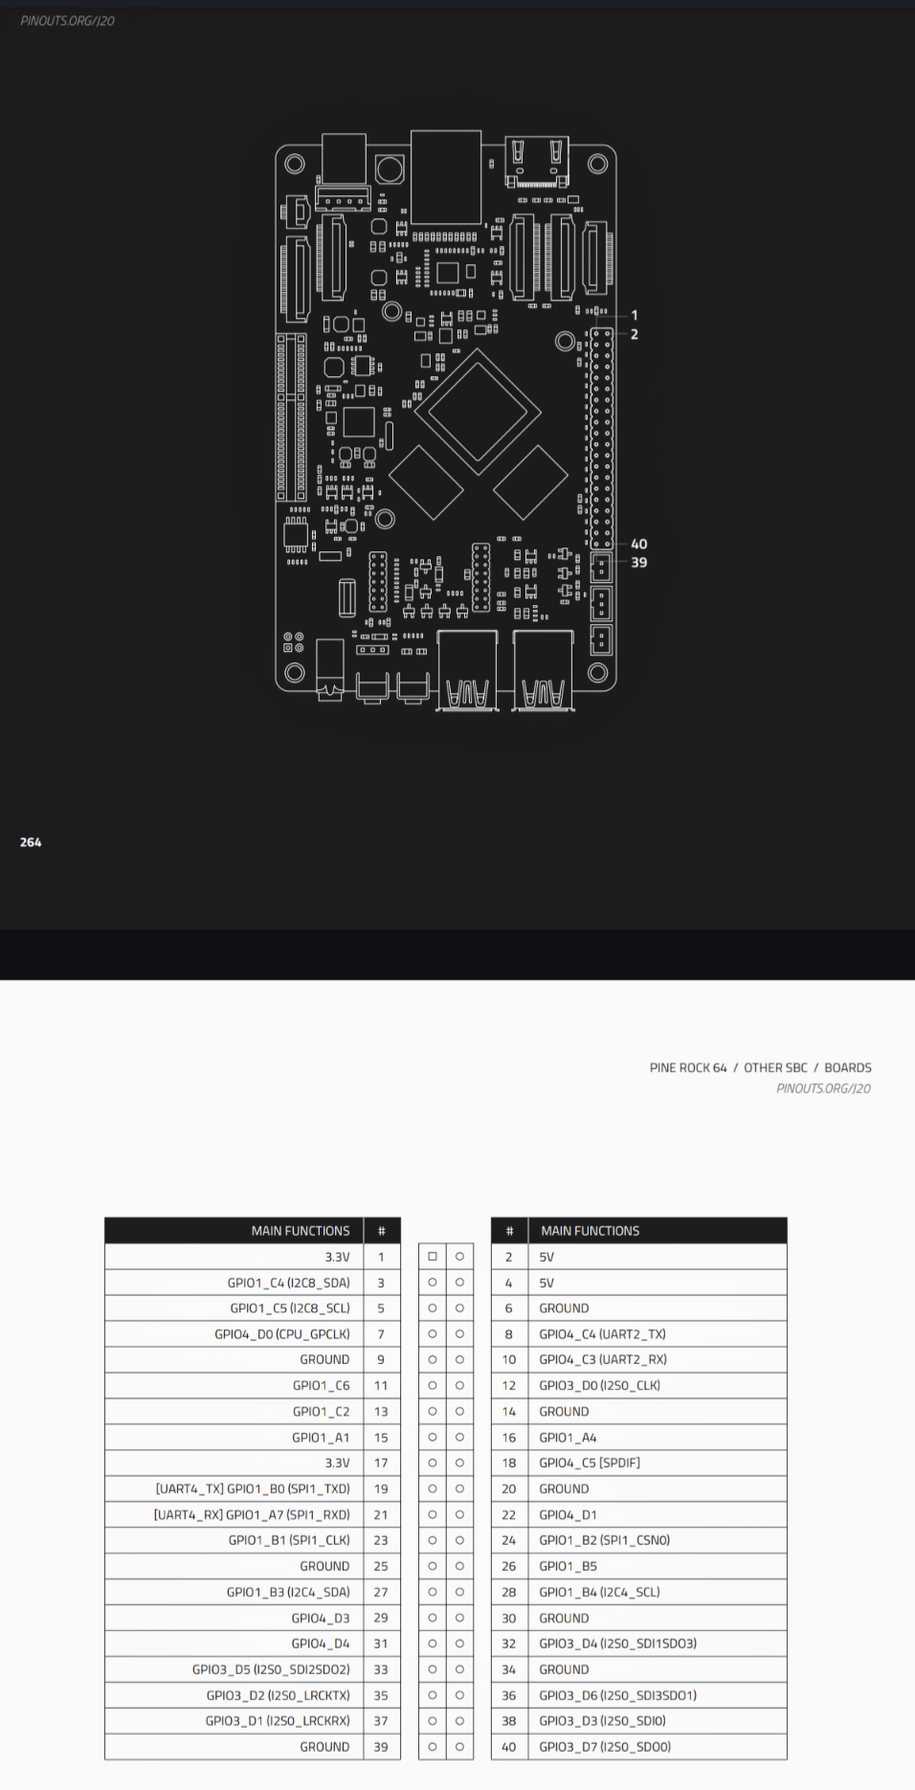Click the circle symbol for pin 8

point(459,1334)
